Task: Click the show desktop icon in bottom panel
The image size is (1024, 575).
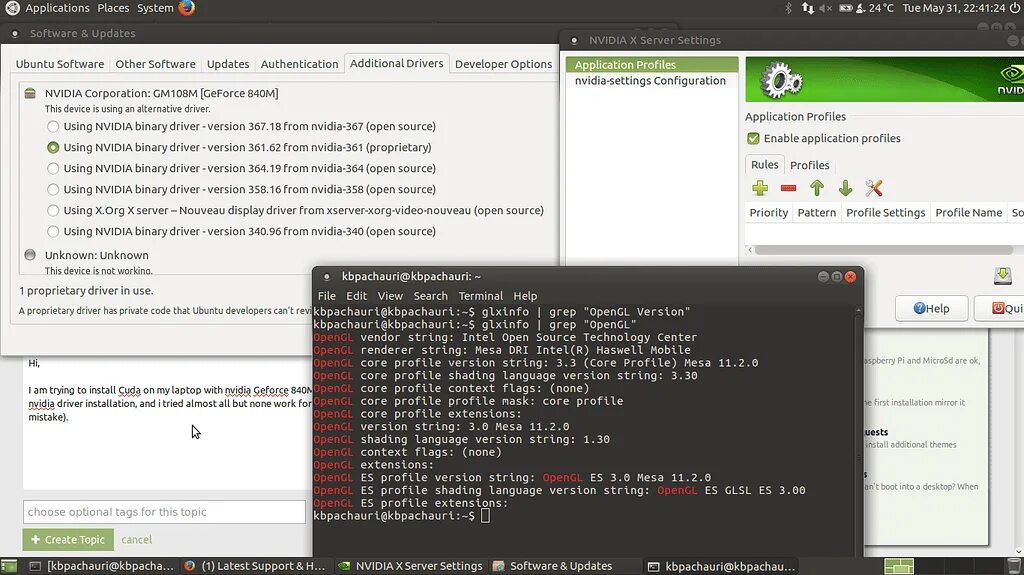Action: [8, 566]
